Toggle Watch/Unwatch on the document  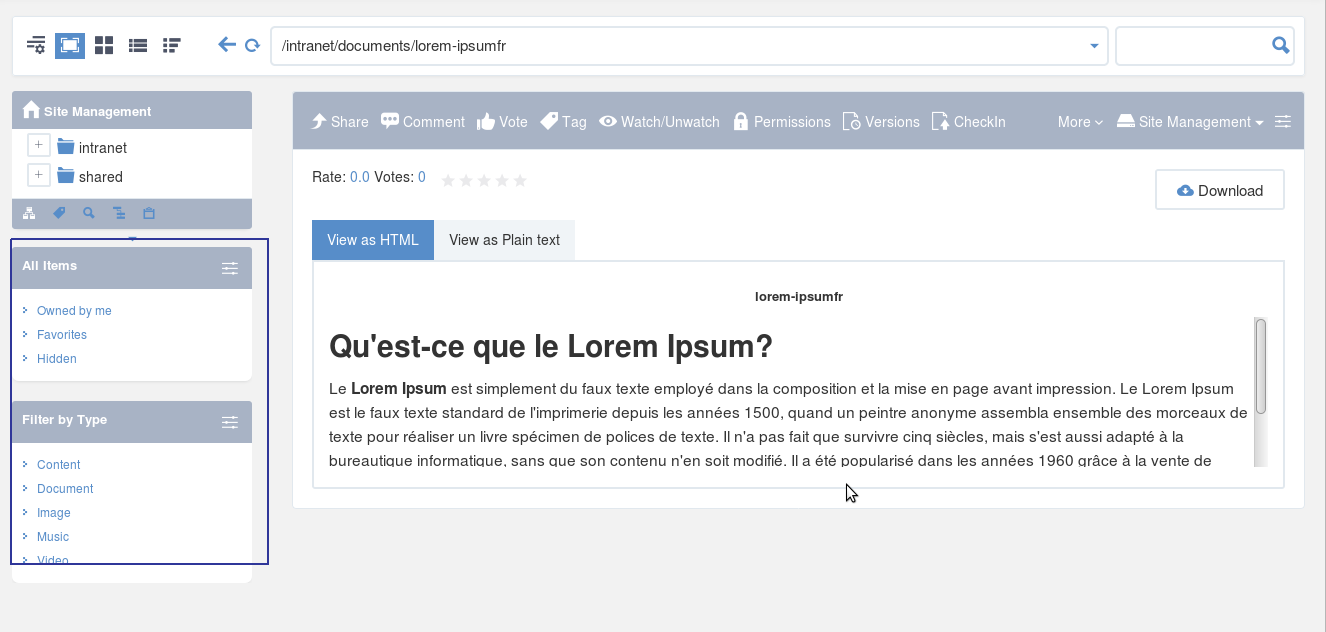(x=659, y=121)
